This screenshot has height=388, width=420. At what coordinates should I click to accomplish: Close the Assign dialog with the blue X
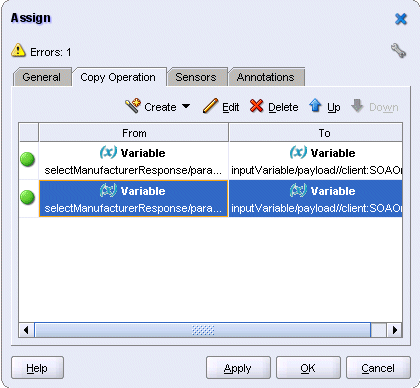coord(401,19)
